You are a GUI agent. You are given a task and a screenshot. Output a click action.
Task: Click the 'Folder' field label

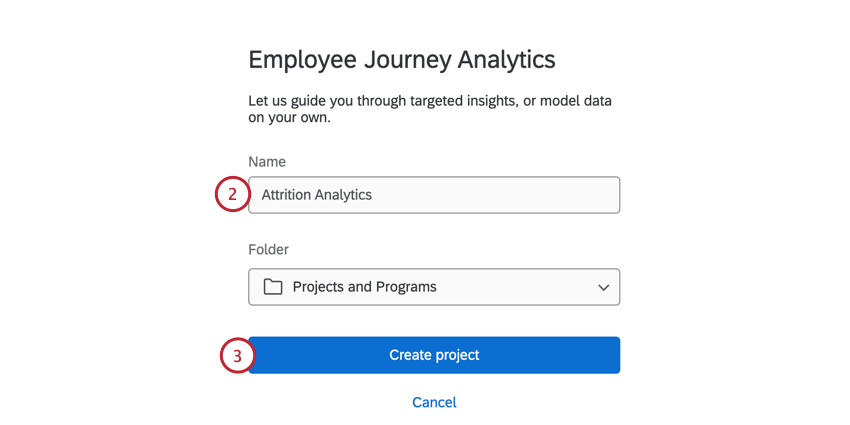269,250
